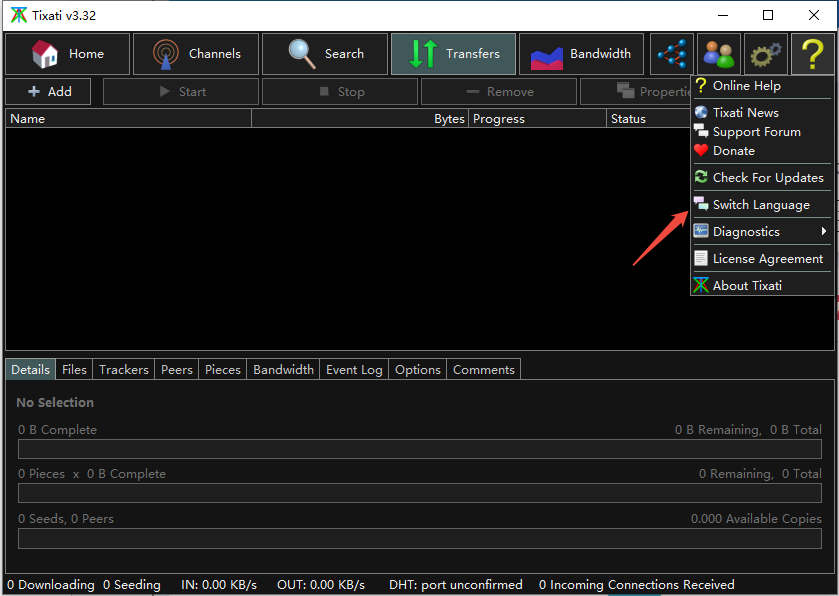
Task: Select the Transfers toolbar button
Action: (x=453, y=54)
